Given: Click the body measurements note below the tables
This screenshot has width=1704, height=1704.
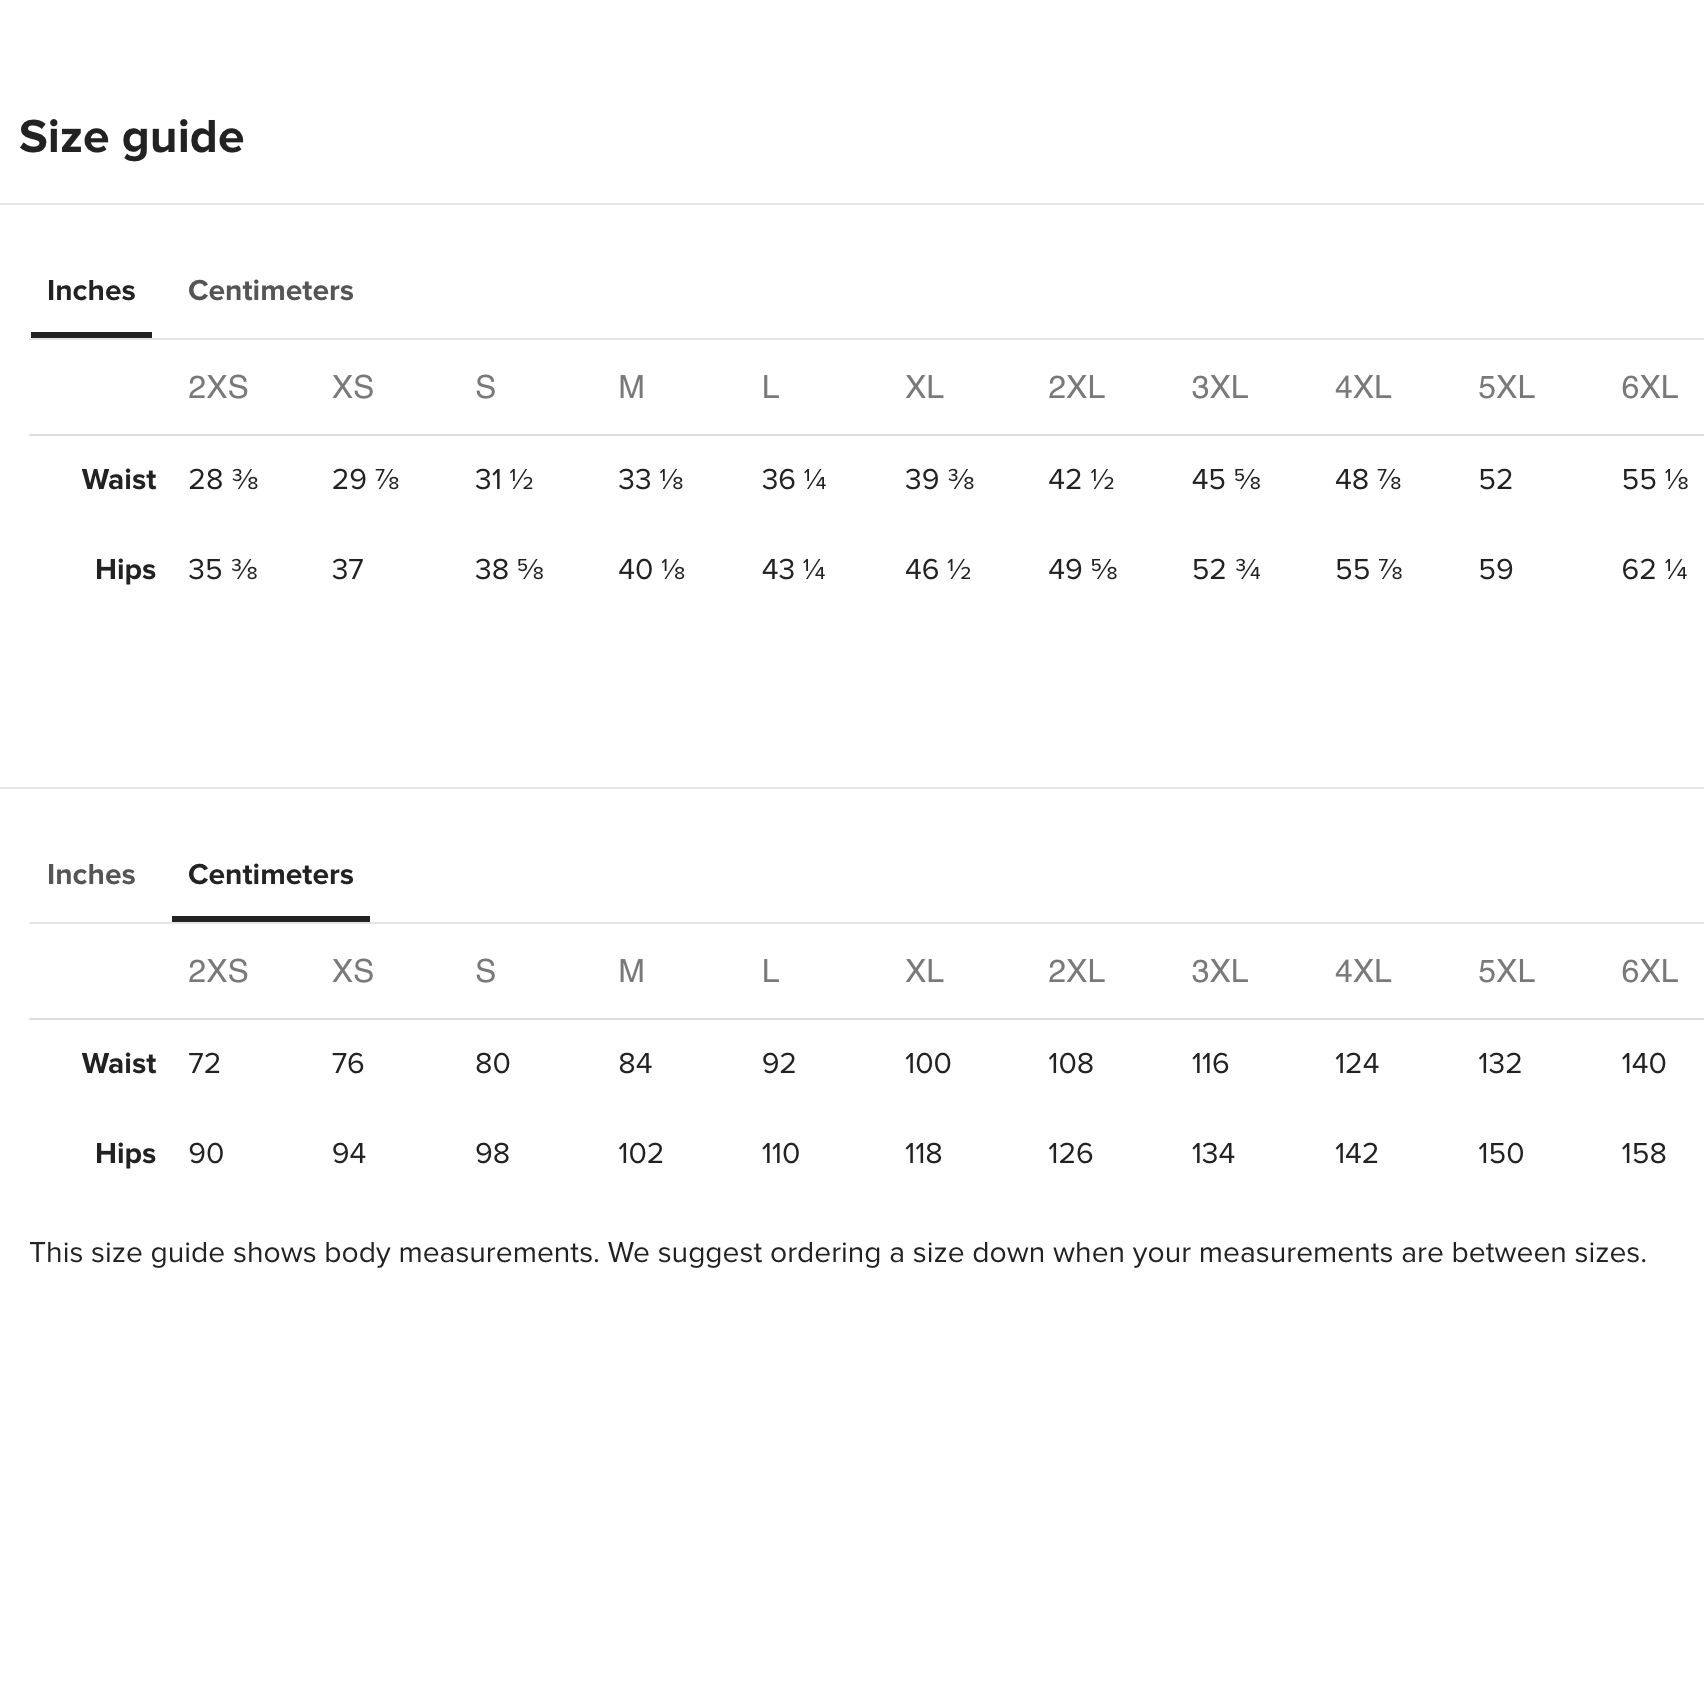Looking at the screenshot, I should (837, 1253).
